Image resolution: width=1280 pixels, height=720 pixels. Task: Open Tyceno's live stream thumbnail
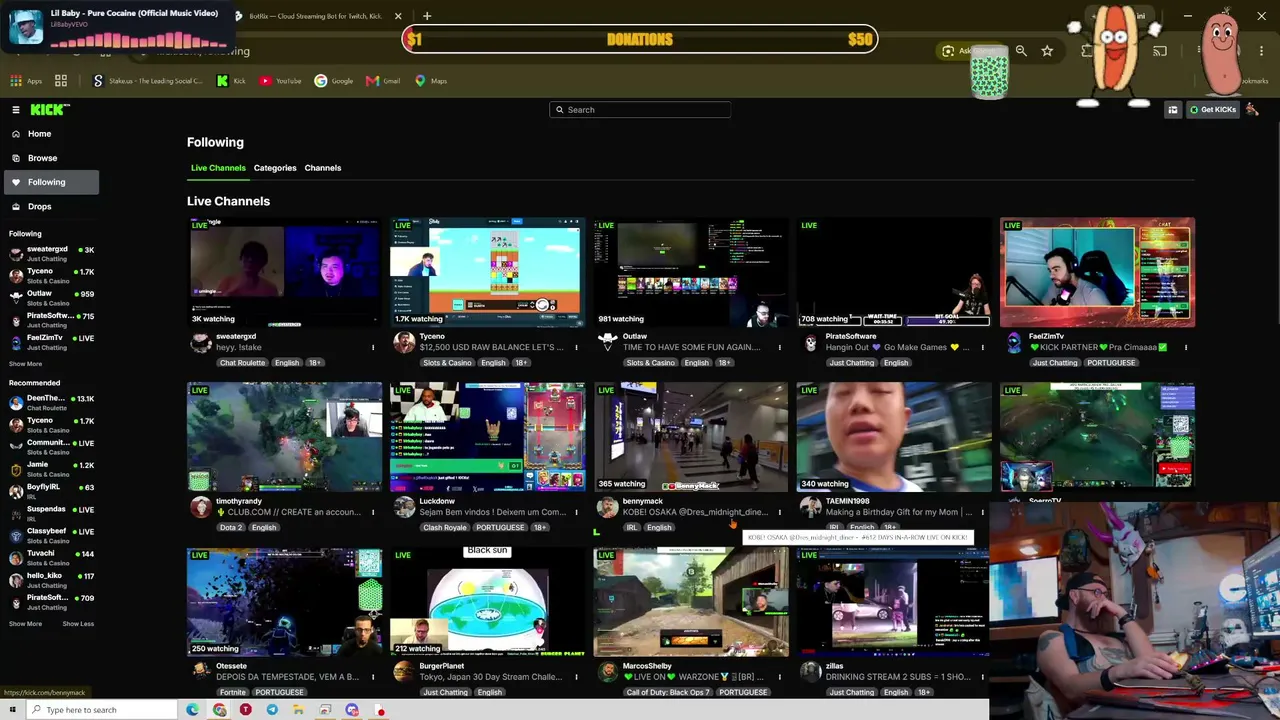pos(488,272)
